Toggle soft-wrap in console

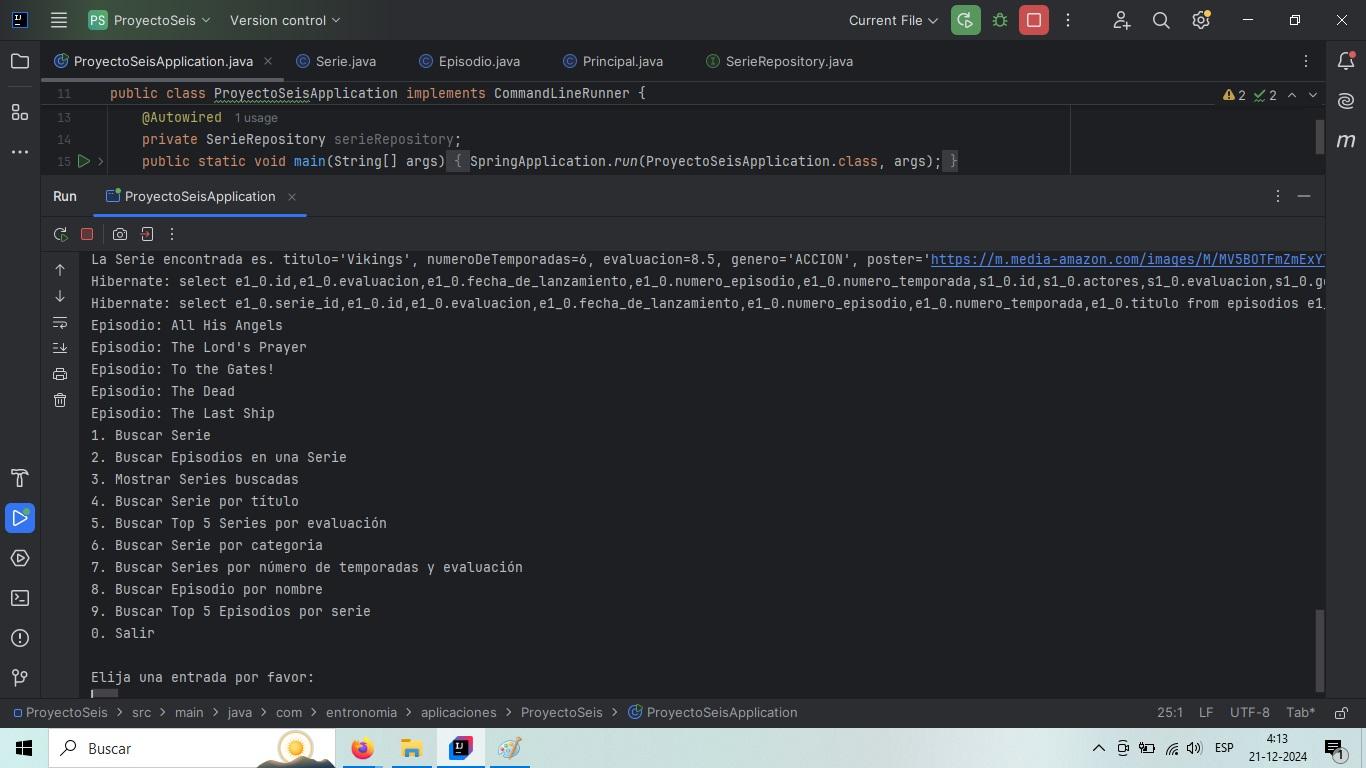coord(60,322)
